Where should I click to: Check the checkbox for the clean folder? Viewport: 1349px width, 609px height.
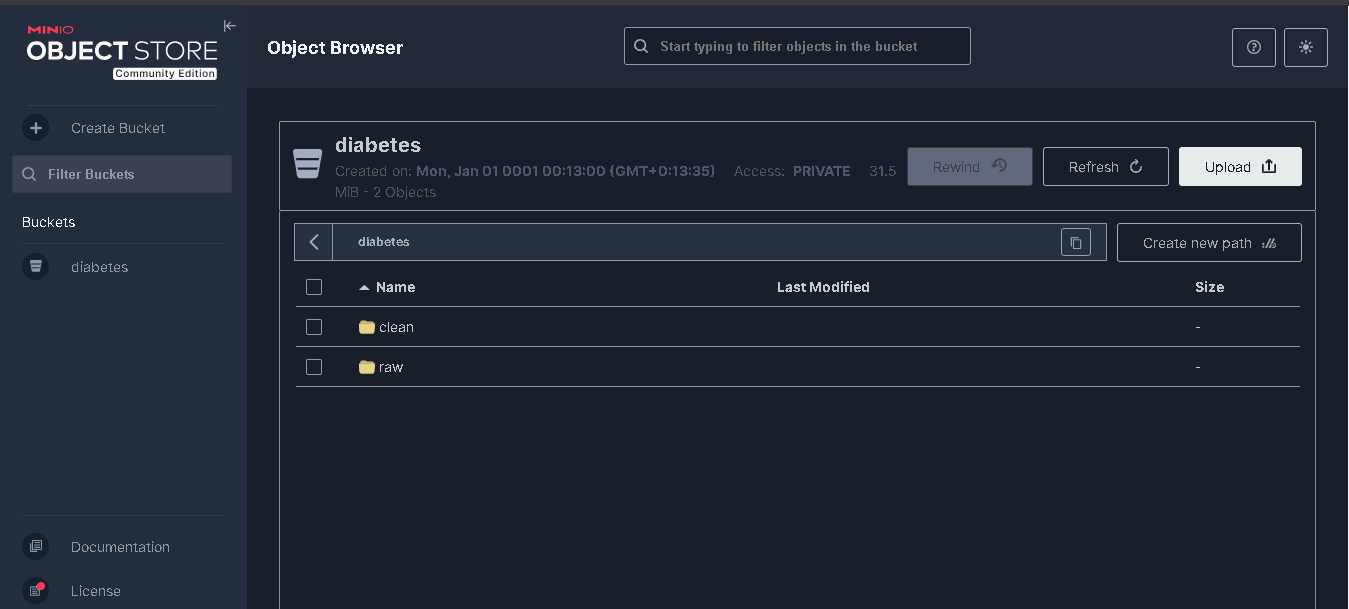314,327
